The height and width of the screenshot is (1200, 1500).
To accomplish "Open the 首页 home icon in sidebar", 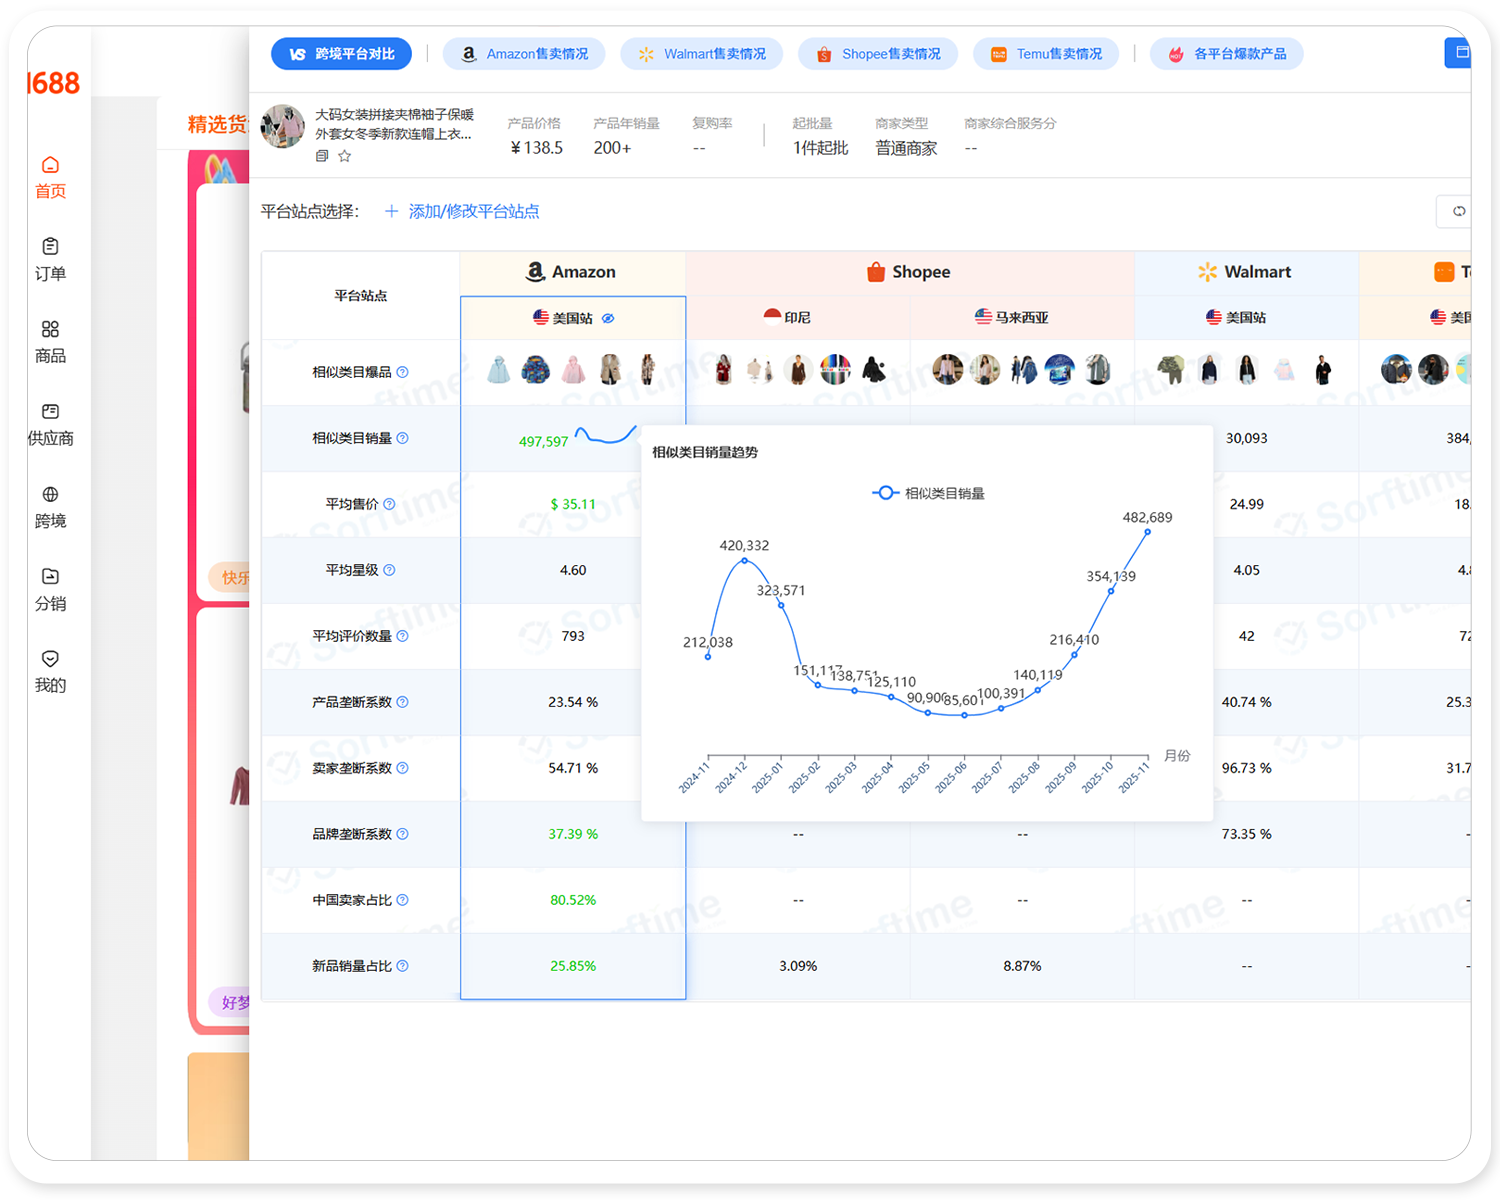I will pyautogui.click(x=50, y=166).
